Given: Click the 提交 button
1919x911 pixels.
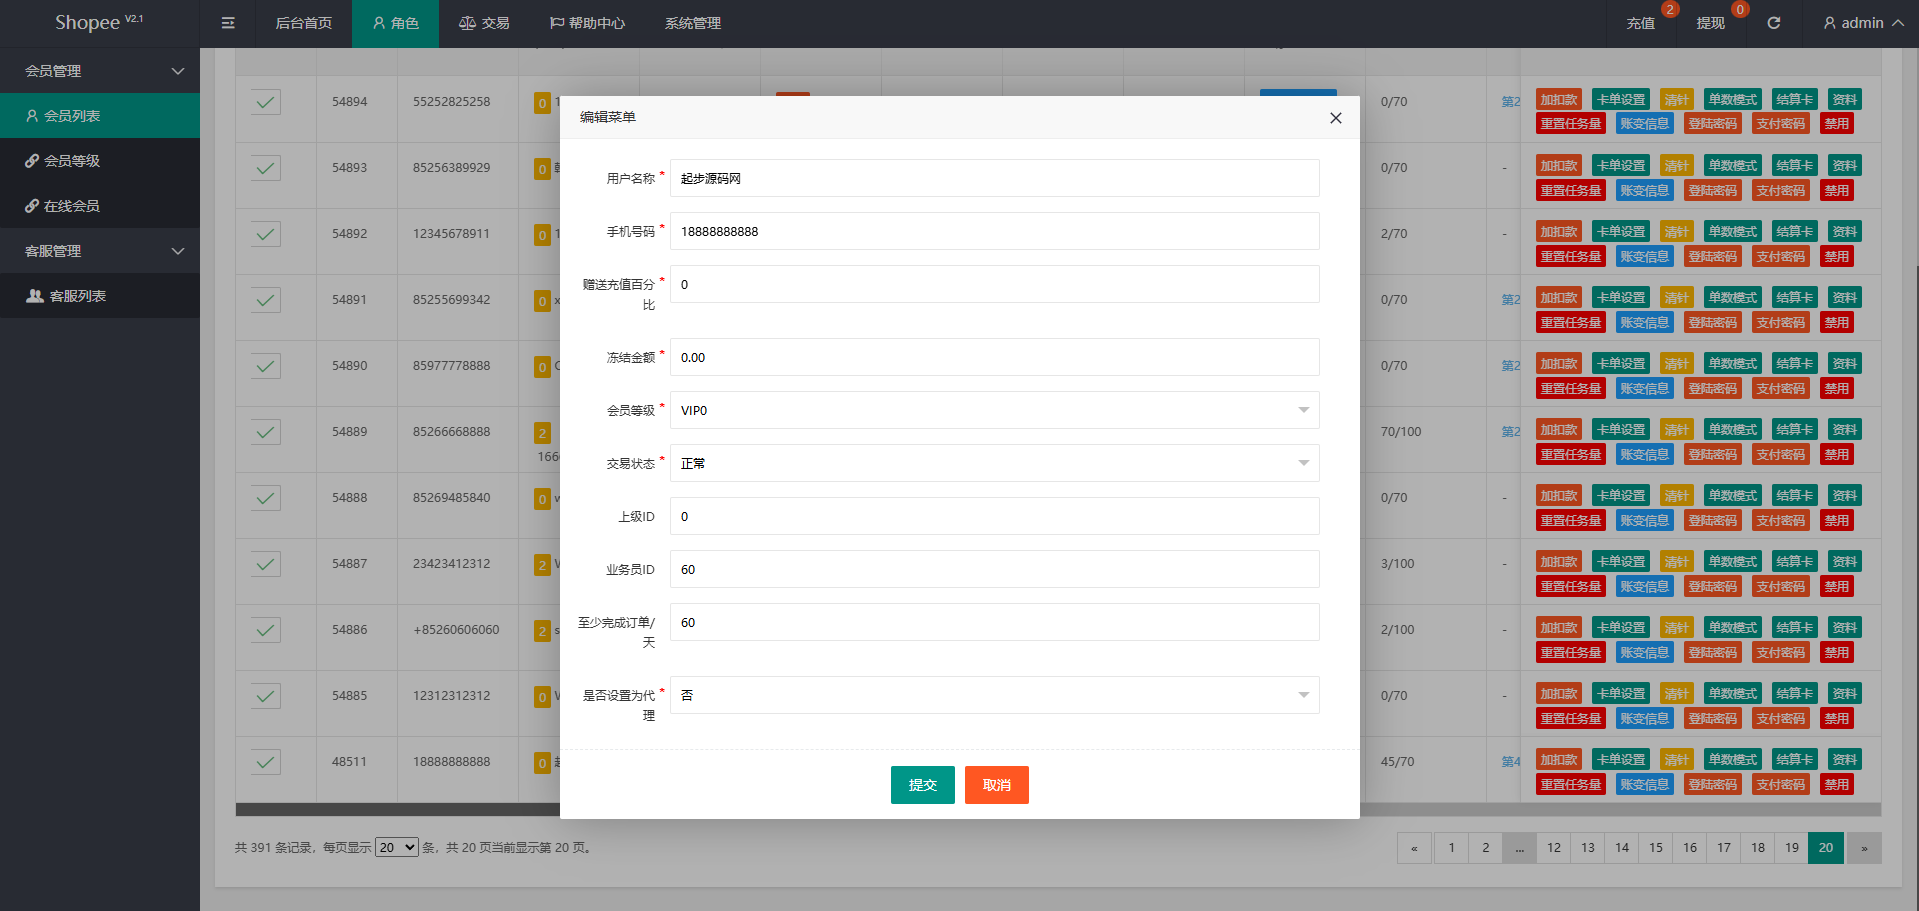Looking at the screenshot, I should point(922,785).
